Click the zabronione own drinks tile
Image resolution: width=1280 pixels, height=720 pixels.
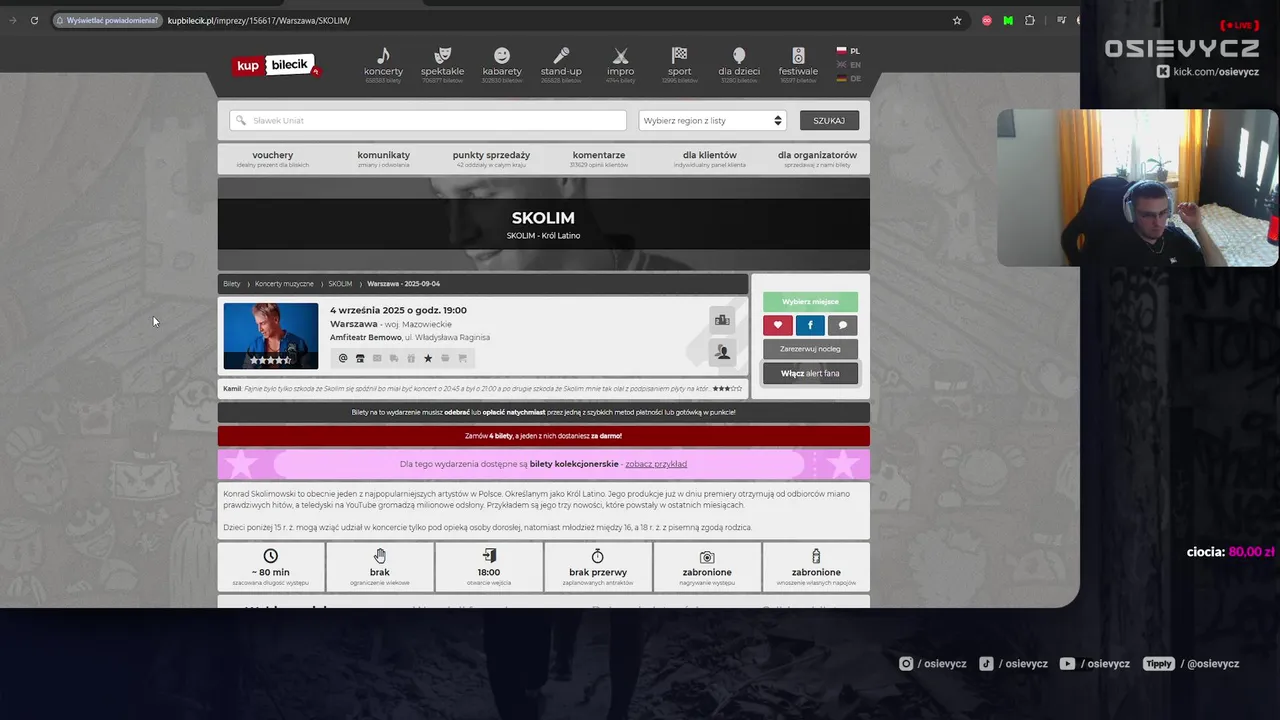click(x=816, y=567)
